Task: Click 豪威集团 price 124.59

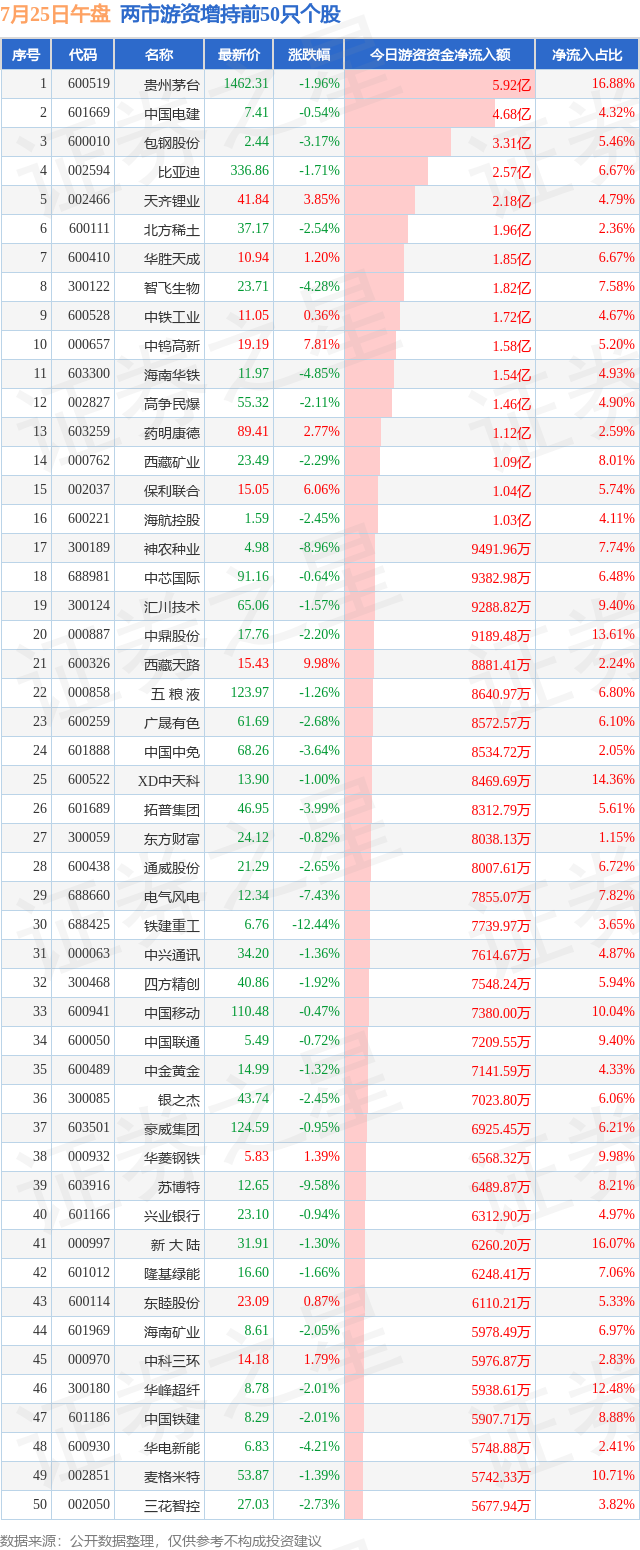Action: pos(250,1128)
